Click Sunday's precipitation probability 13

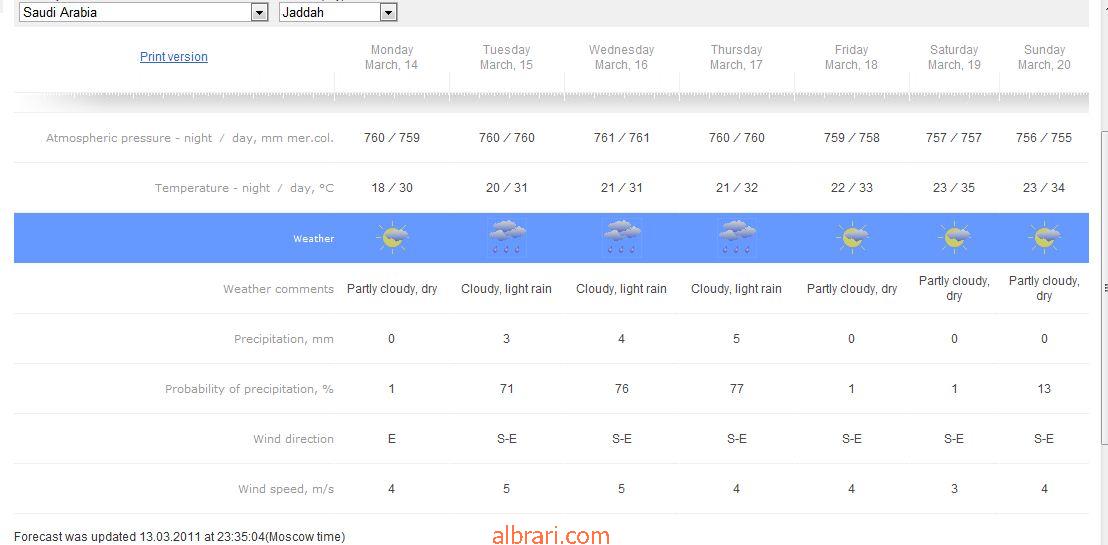coord(1044,389)
